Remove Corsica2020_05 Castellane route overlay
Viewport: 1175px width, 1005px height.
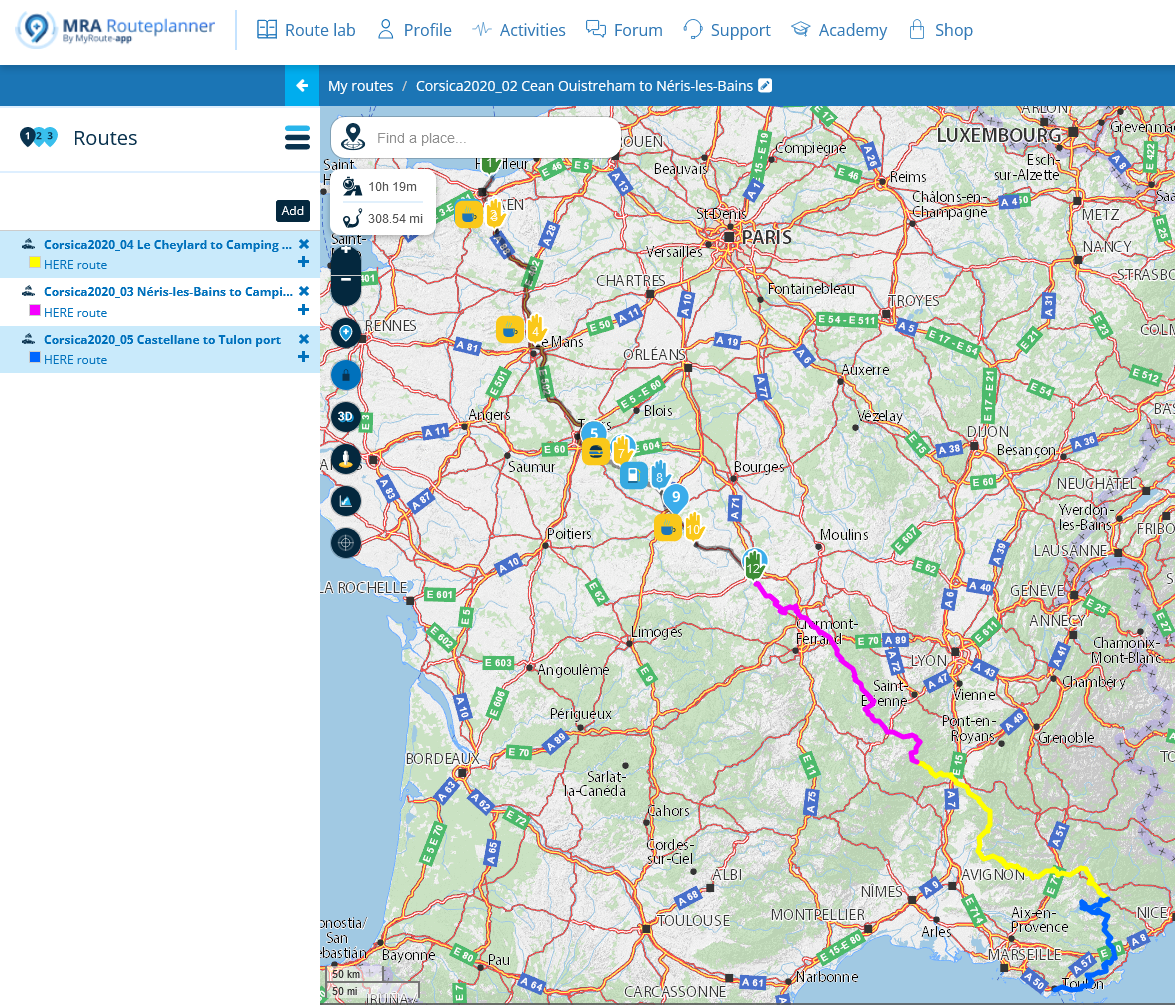click(304, 339)
